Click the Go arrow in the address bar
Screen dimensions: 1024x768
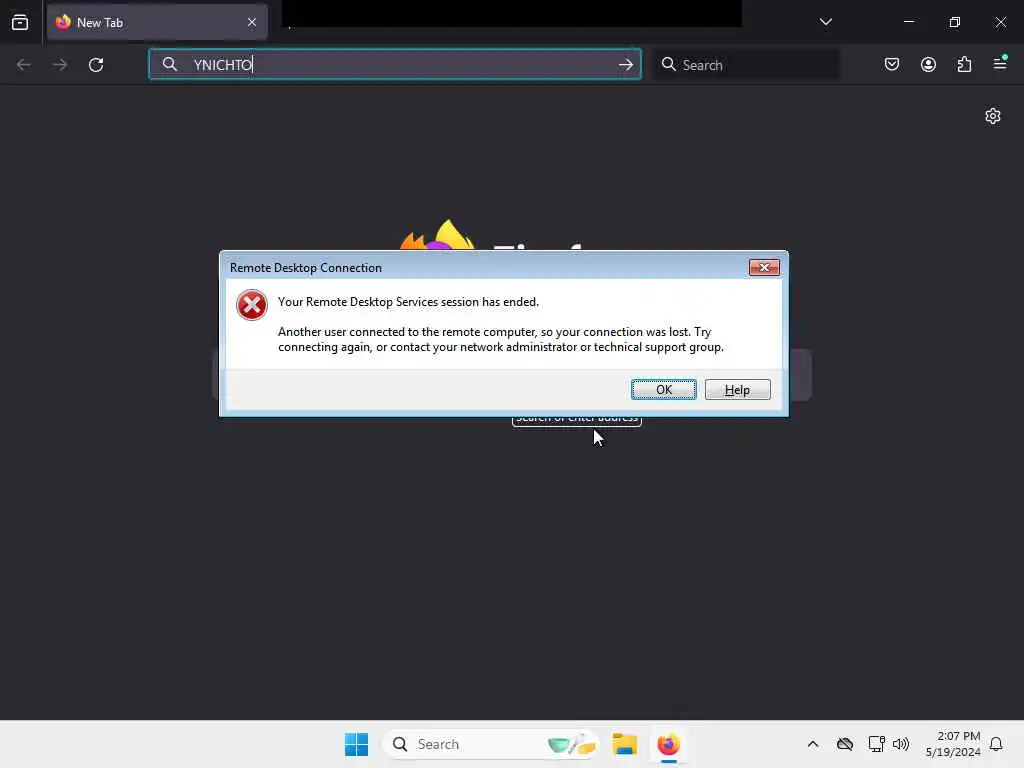click(x=626, y=65)
